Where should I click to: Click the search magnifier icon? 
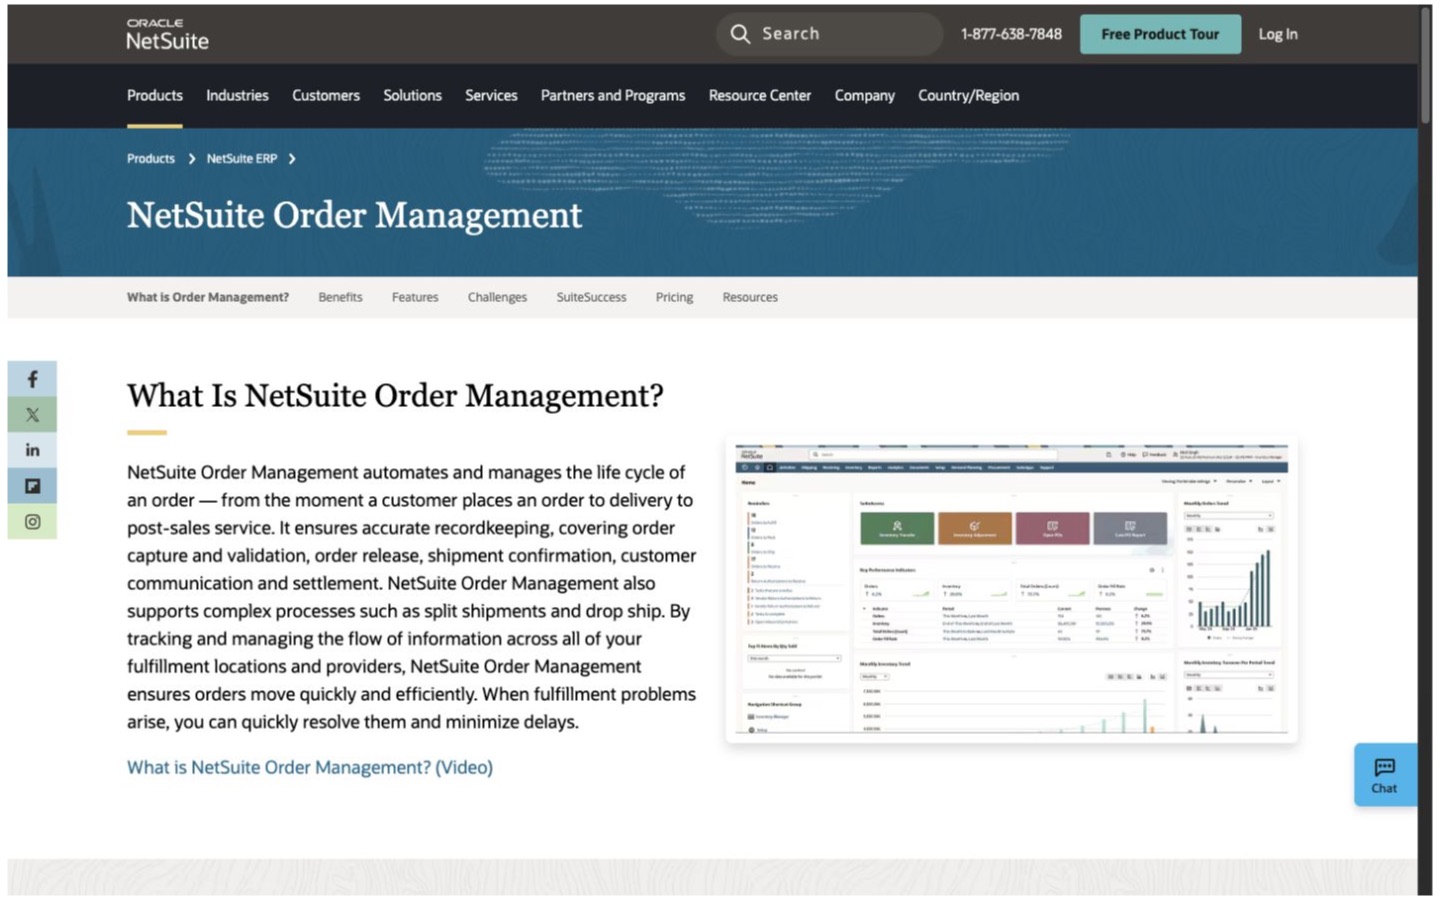(740, 34)
